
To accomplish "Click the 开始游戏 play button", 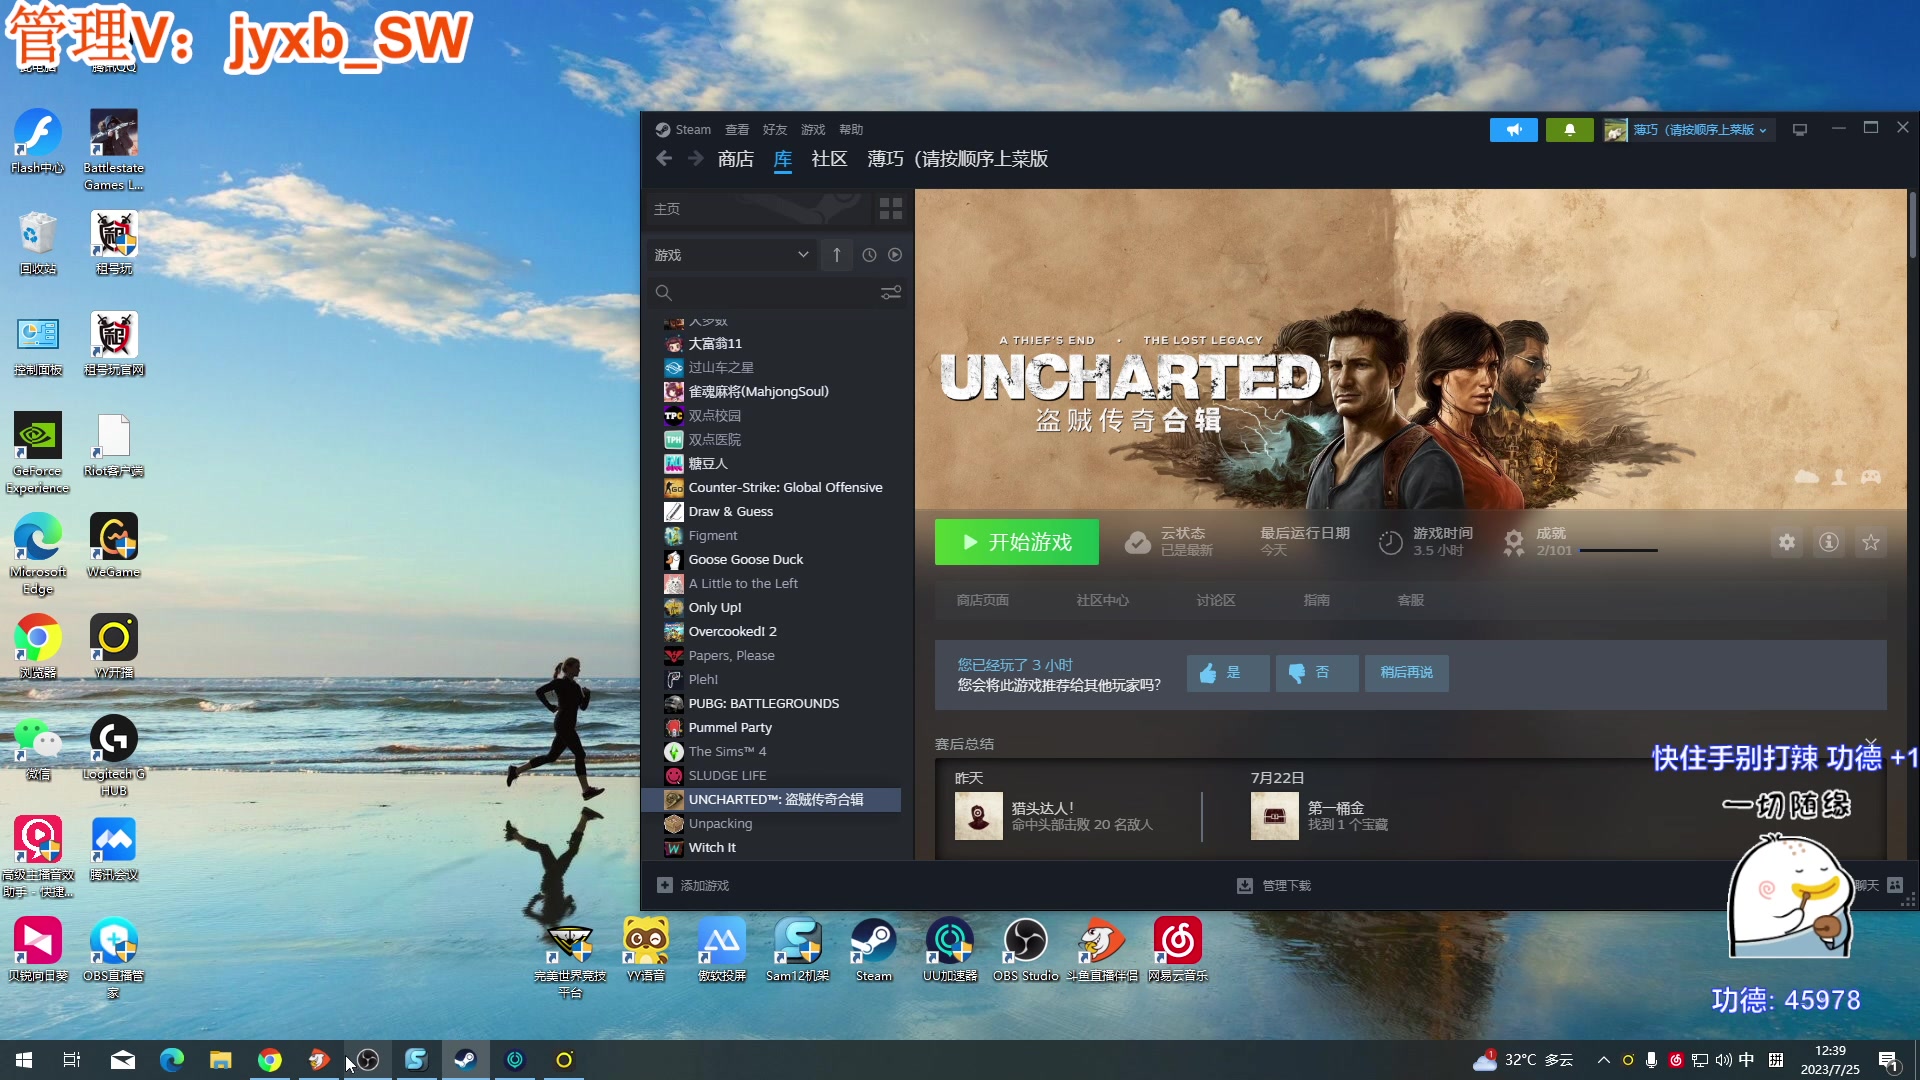I will [x=1017, y=542].
